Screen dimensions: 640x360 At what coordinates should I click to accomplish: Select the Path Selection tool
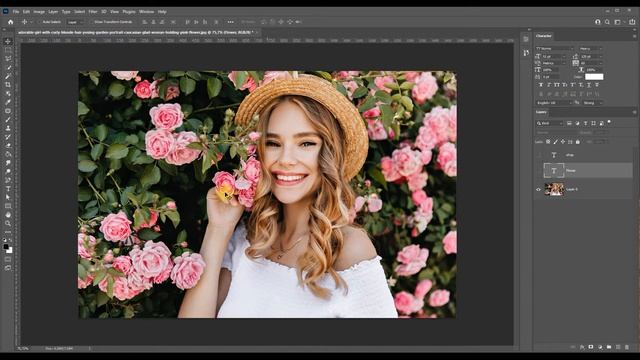[8, 197]
